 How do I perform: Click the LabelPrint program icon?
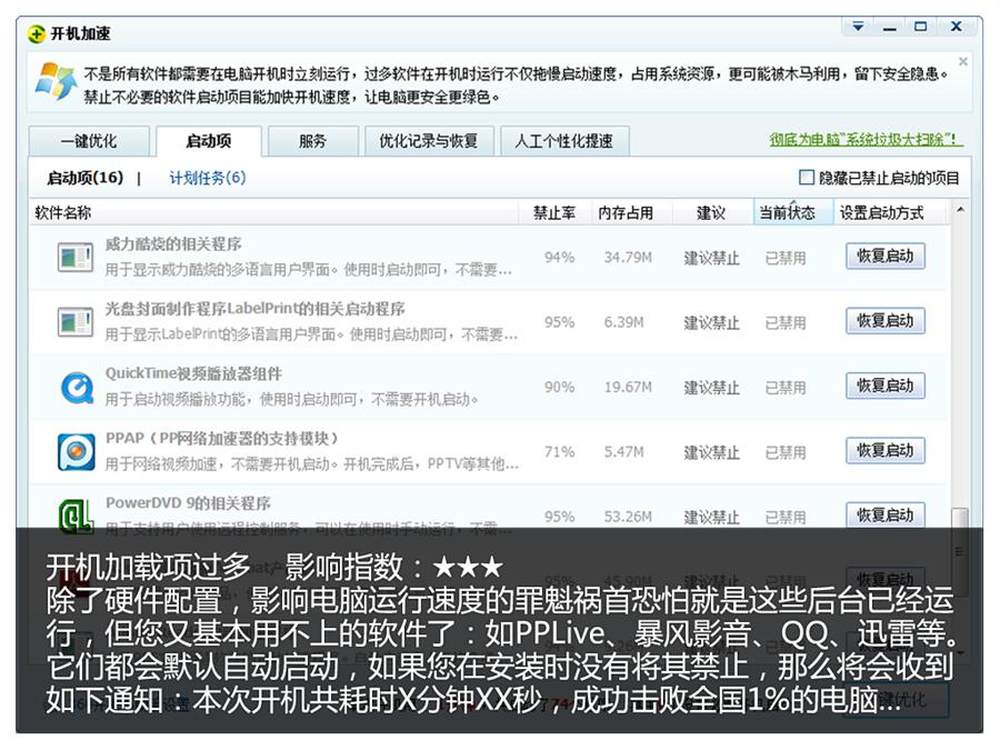[75, 322]
